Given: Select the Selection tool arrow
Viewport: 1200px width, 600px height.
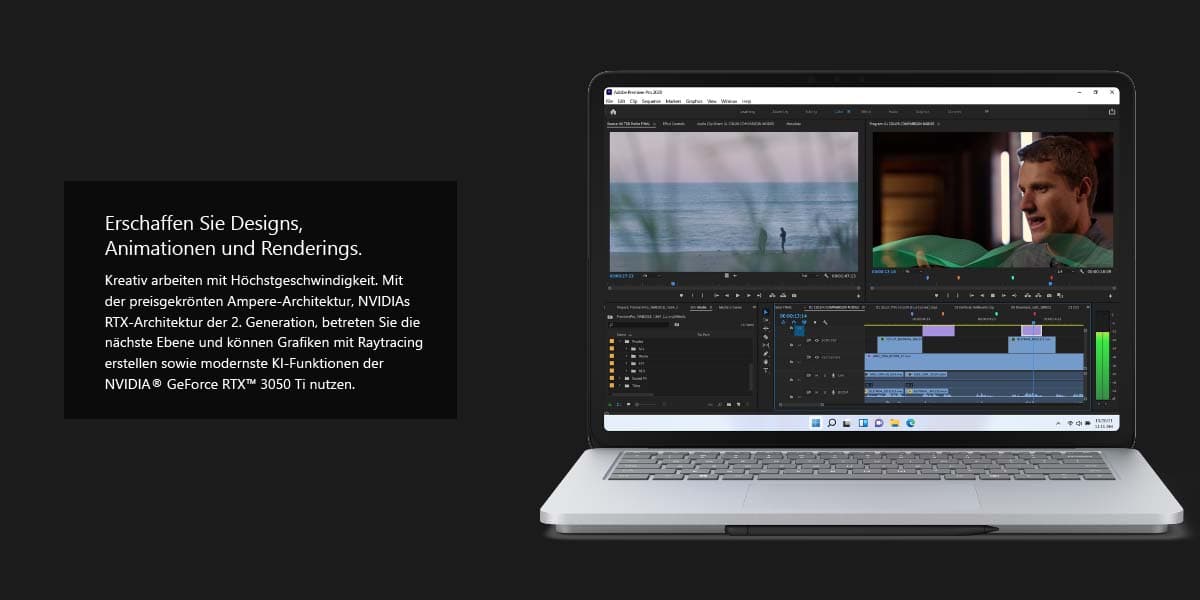Looking at the screenshot, I should pos(766,312).
